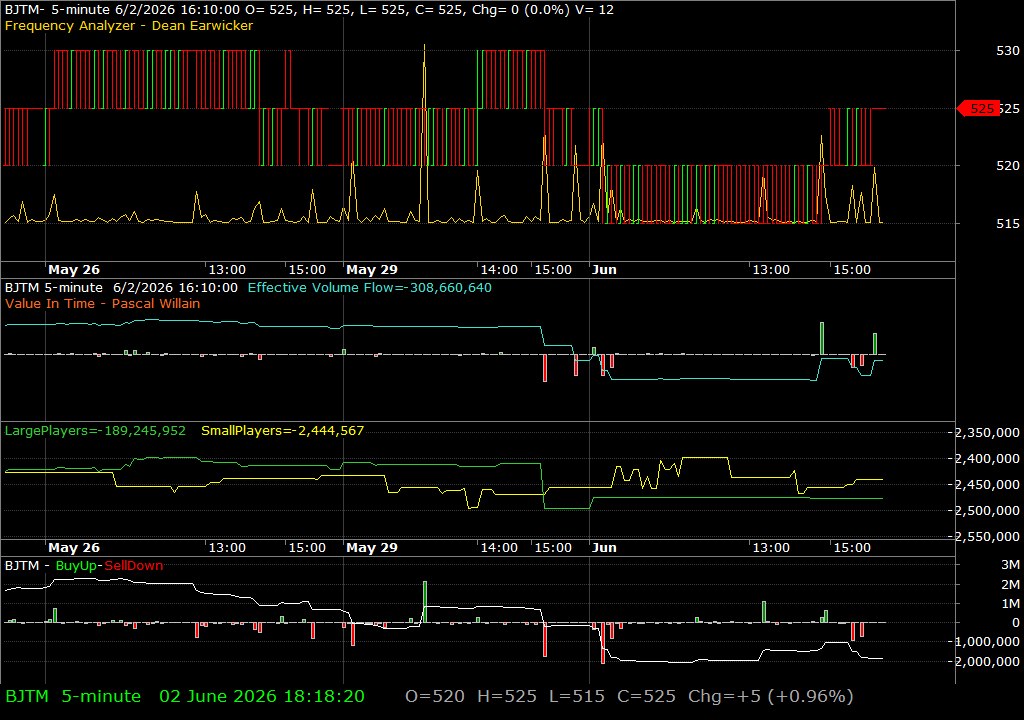Image resolution: width=1024 pixels, height=720 pixels.
Task: Click status bar 'L=515' value
Action: click(x=577, y=696)
